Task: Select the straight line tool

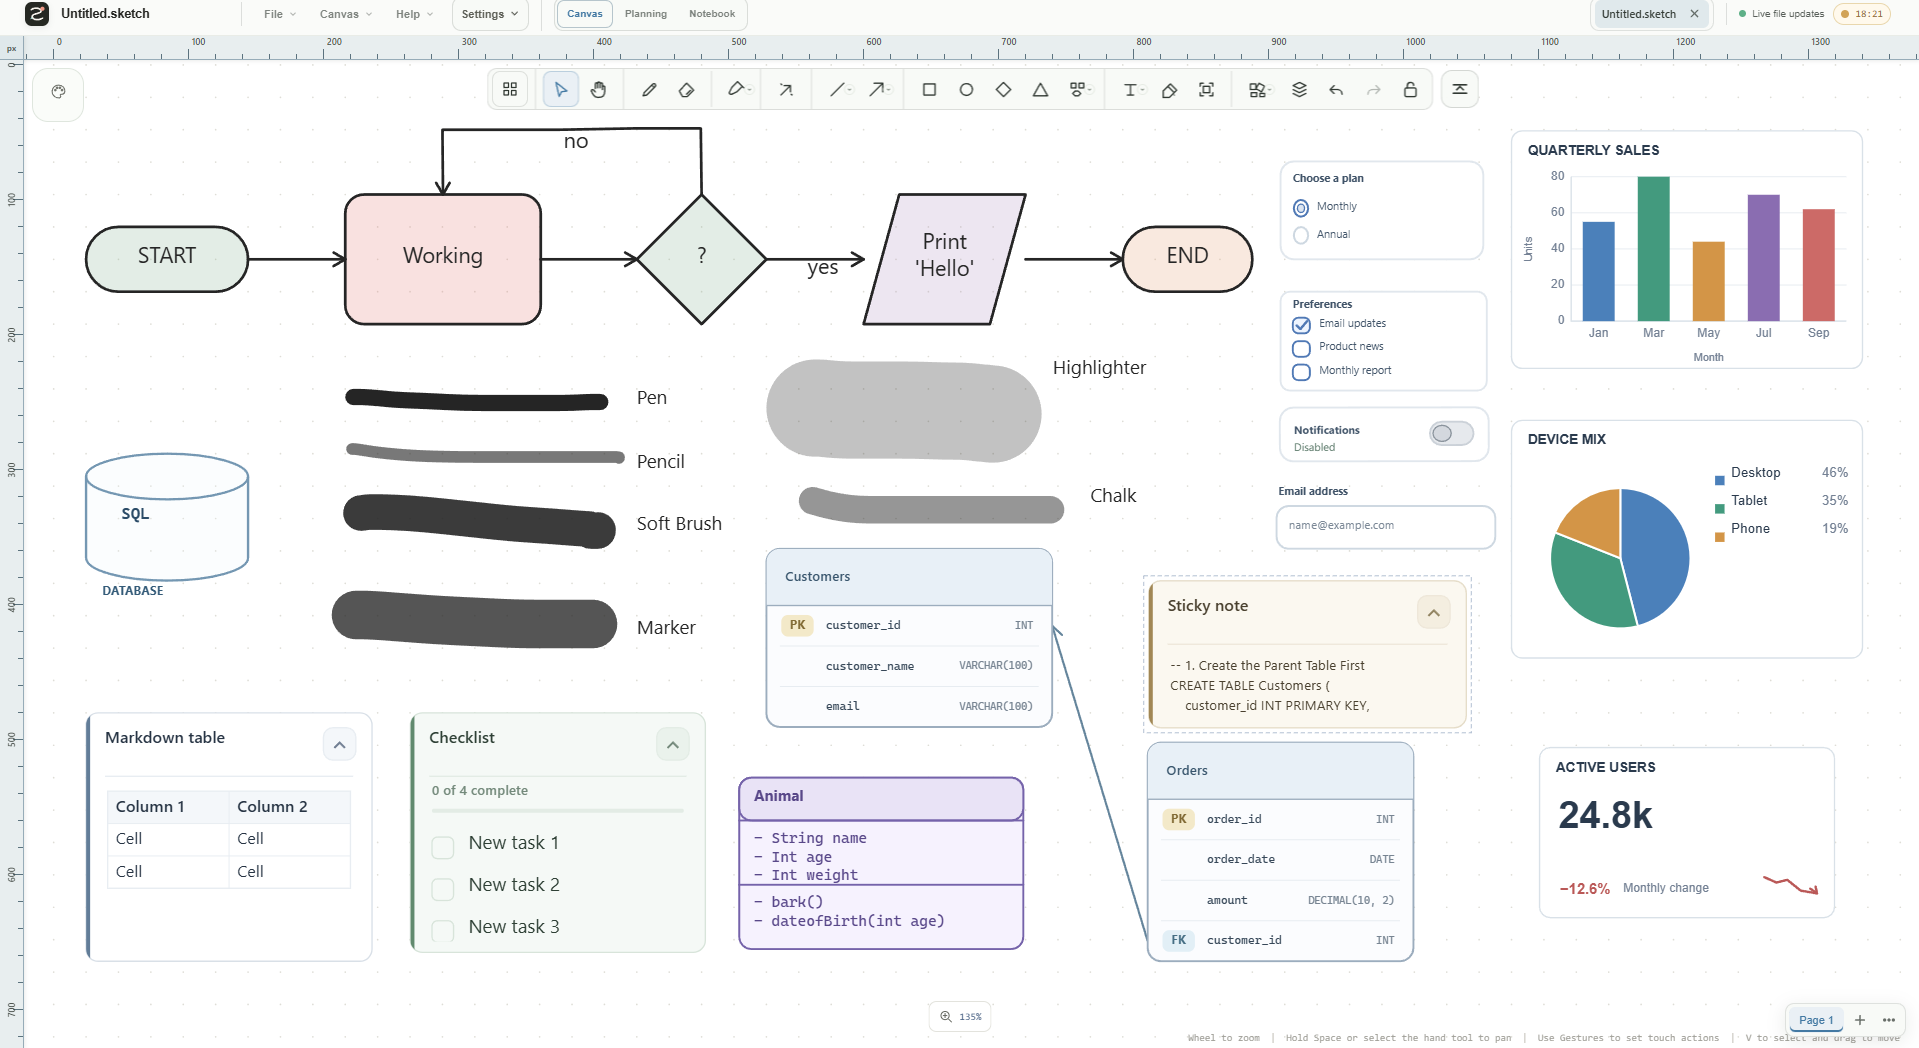Action: 839,90
